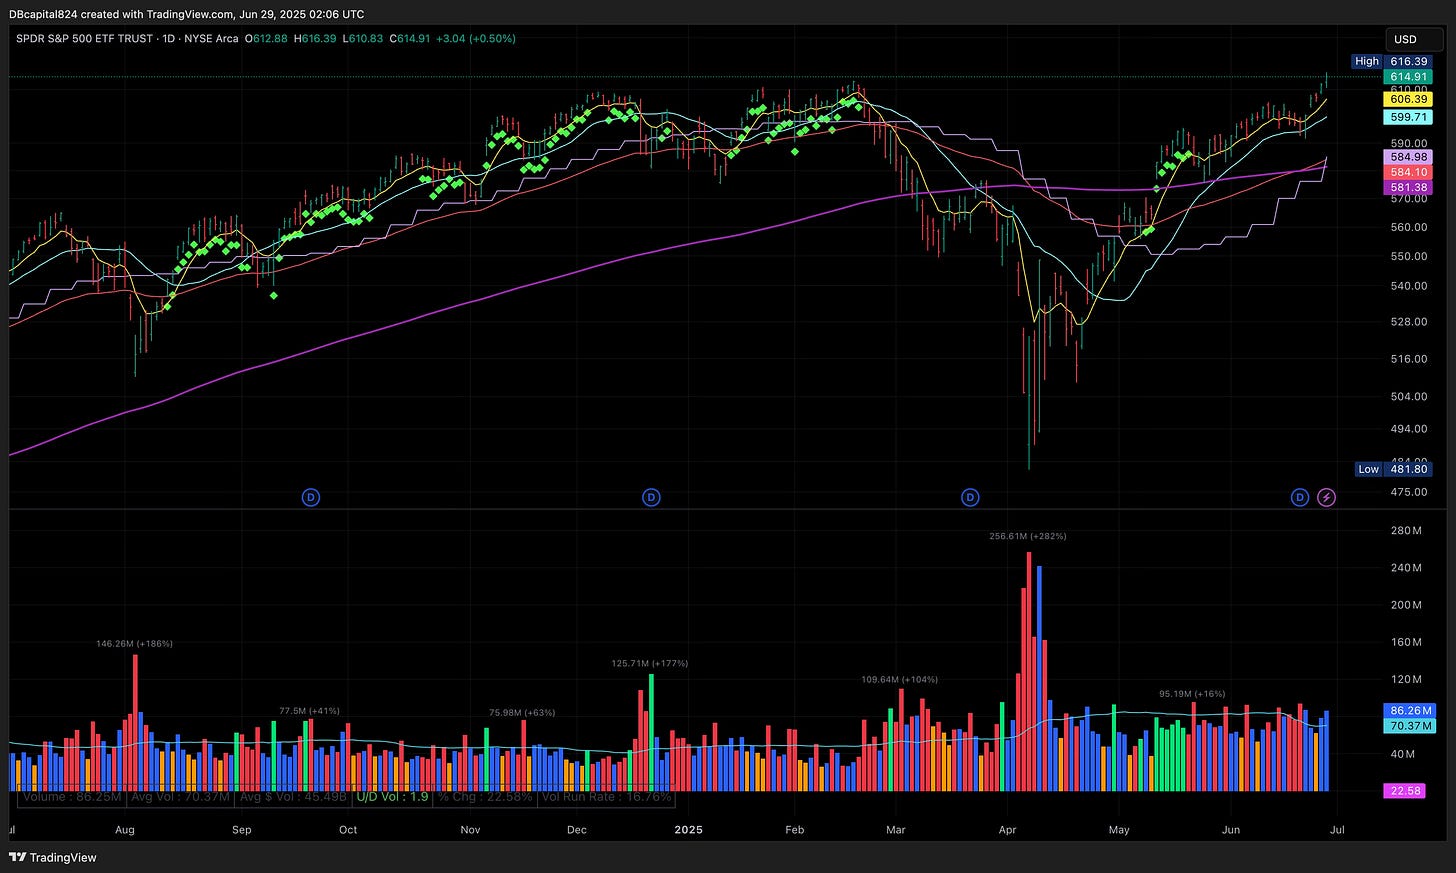Click the header text crediting DBcapital824
Viewport: 1456px width, 873px height.
coord(186,14)
